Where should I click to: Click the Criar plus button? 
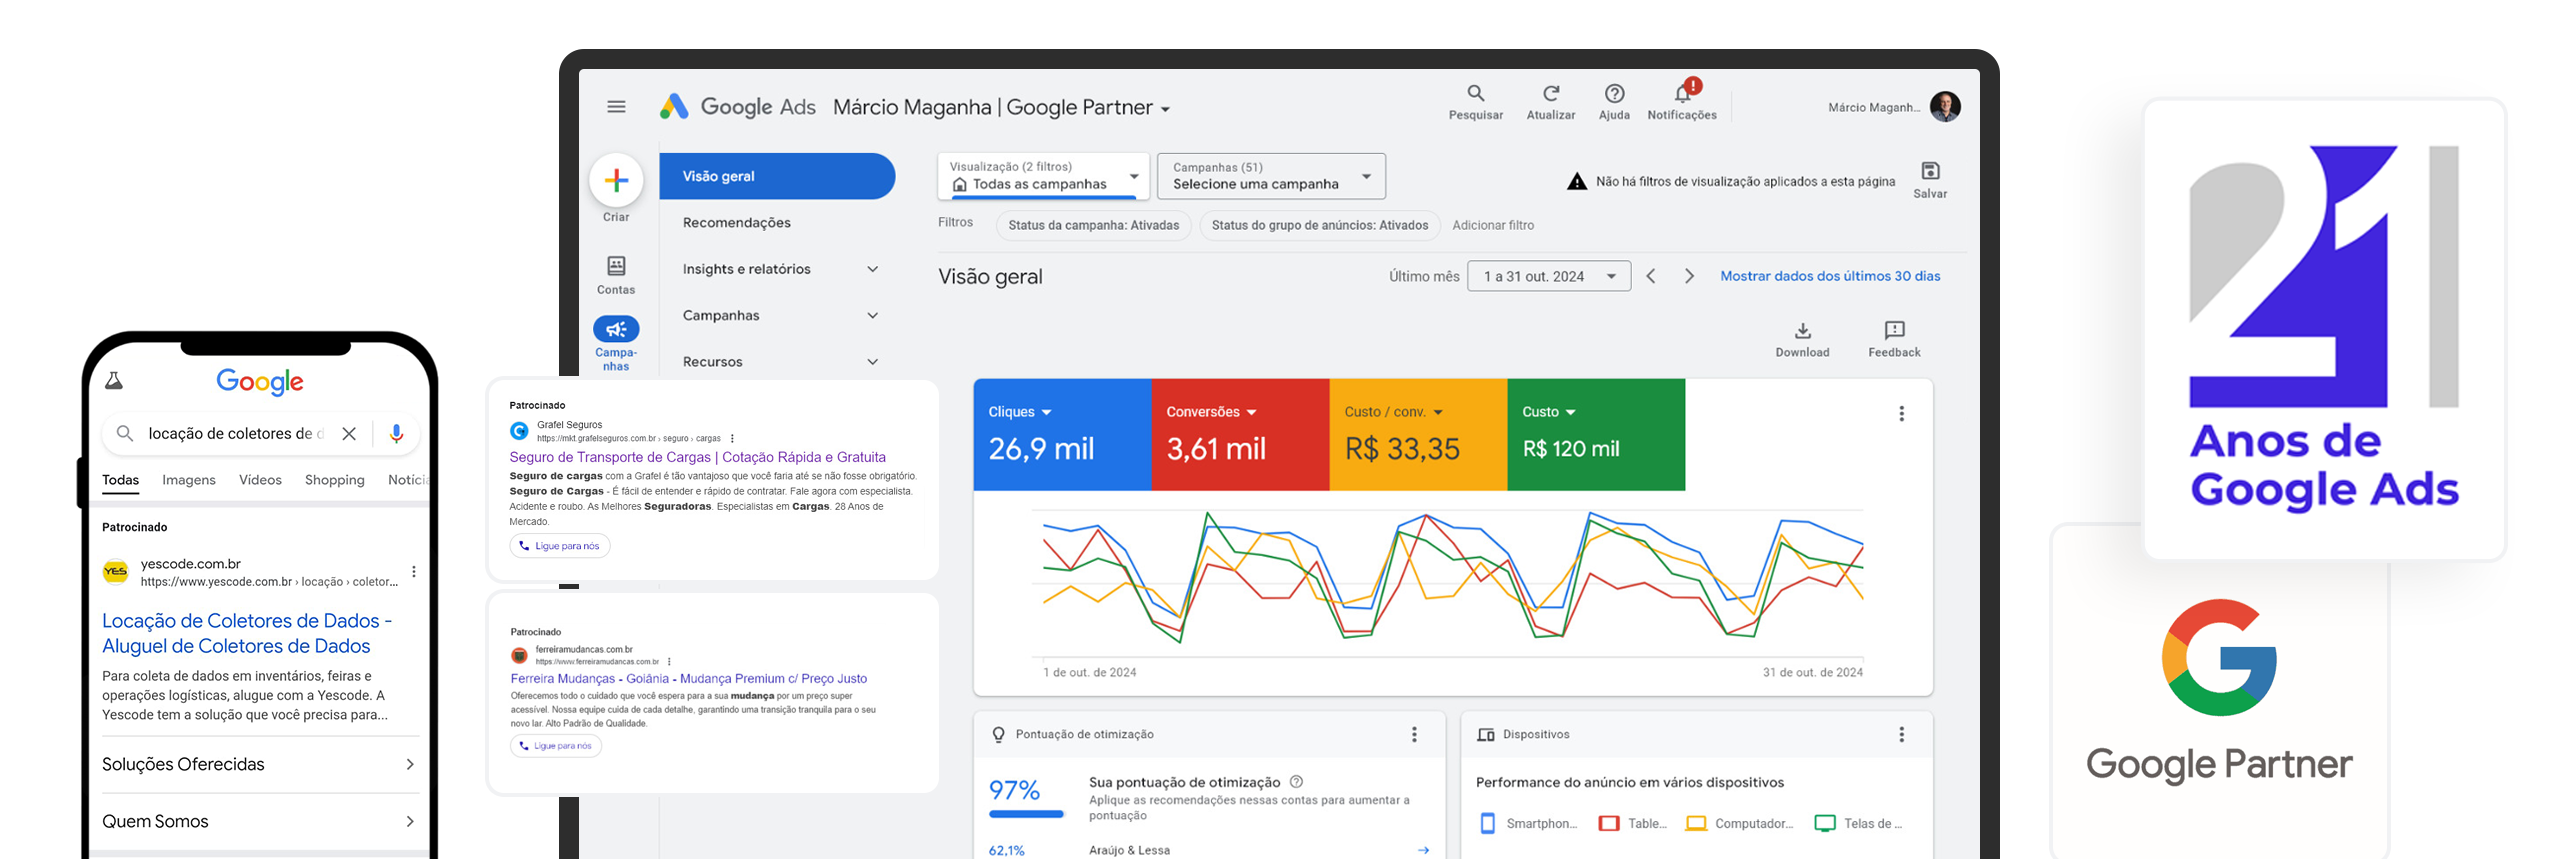tap(616, 180)
